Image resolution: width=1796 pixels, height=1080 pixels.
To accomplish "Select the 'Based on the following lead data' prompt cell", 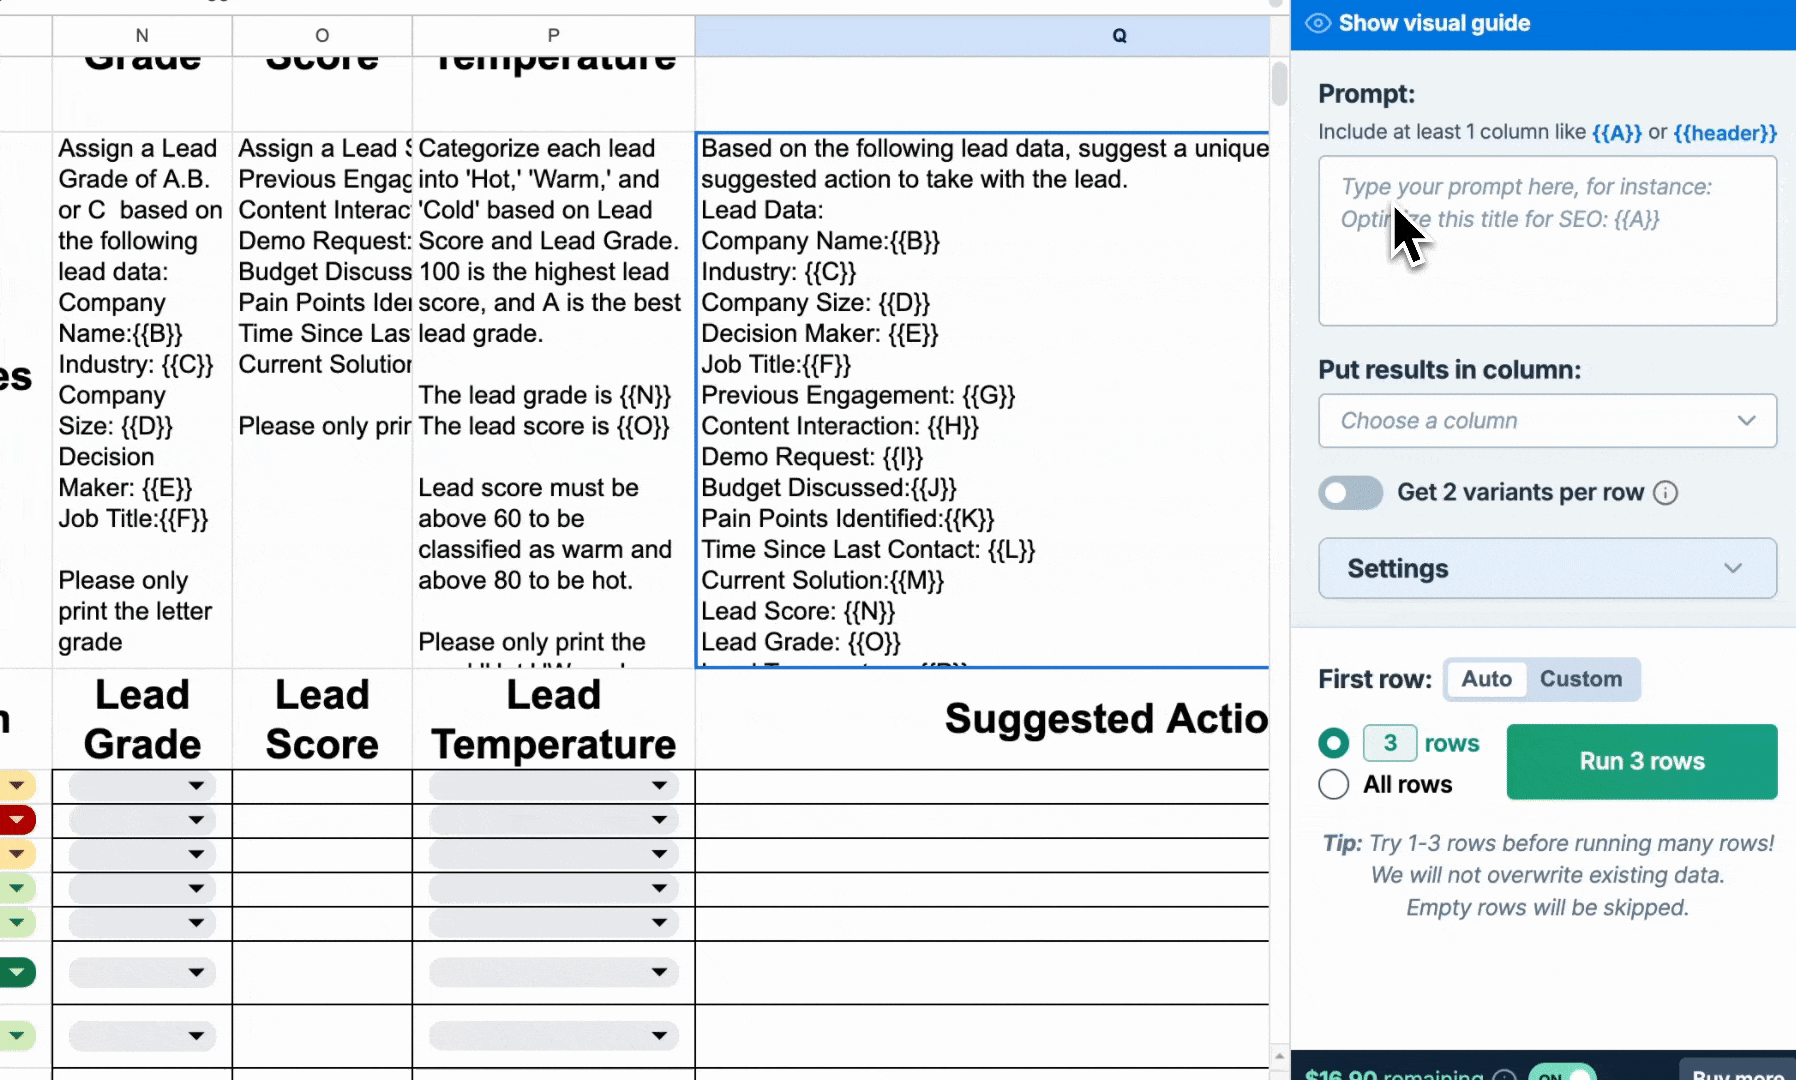I will tap(982, 400).
